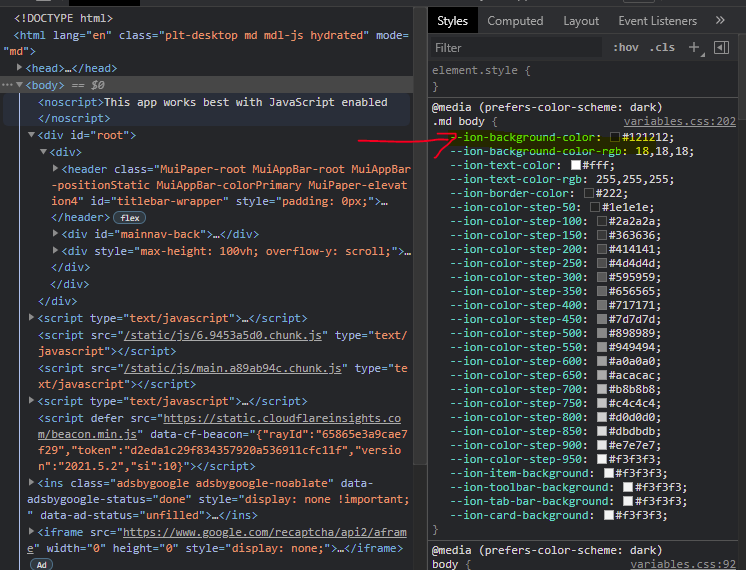The image size is (746, 570).
Task: Click the ion-card-background color swatch
Action: click(609, 515)
